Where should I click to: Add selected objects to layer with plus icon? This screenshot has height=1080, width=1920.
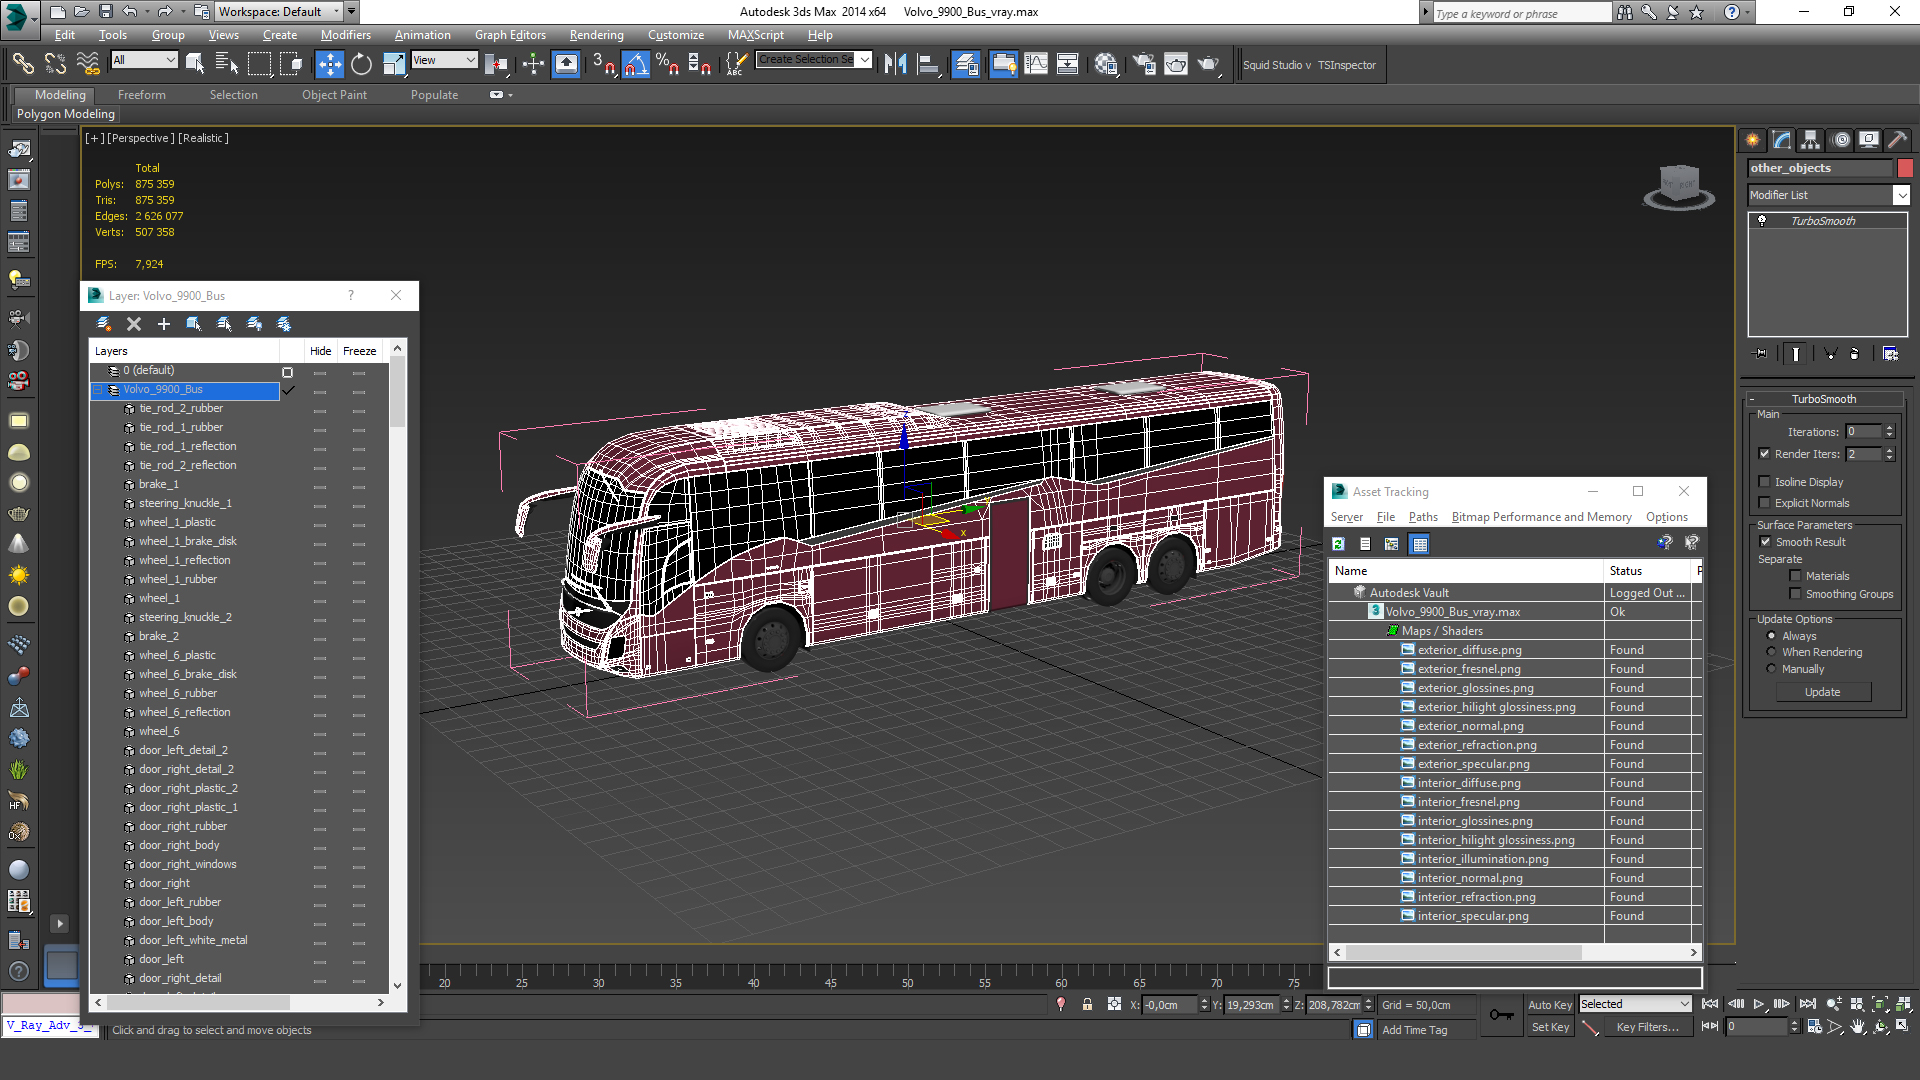pyautogui.click(x=164, y=324)
